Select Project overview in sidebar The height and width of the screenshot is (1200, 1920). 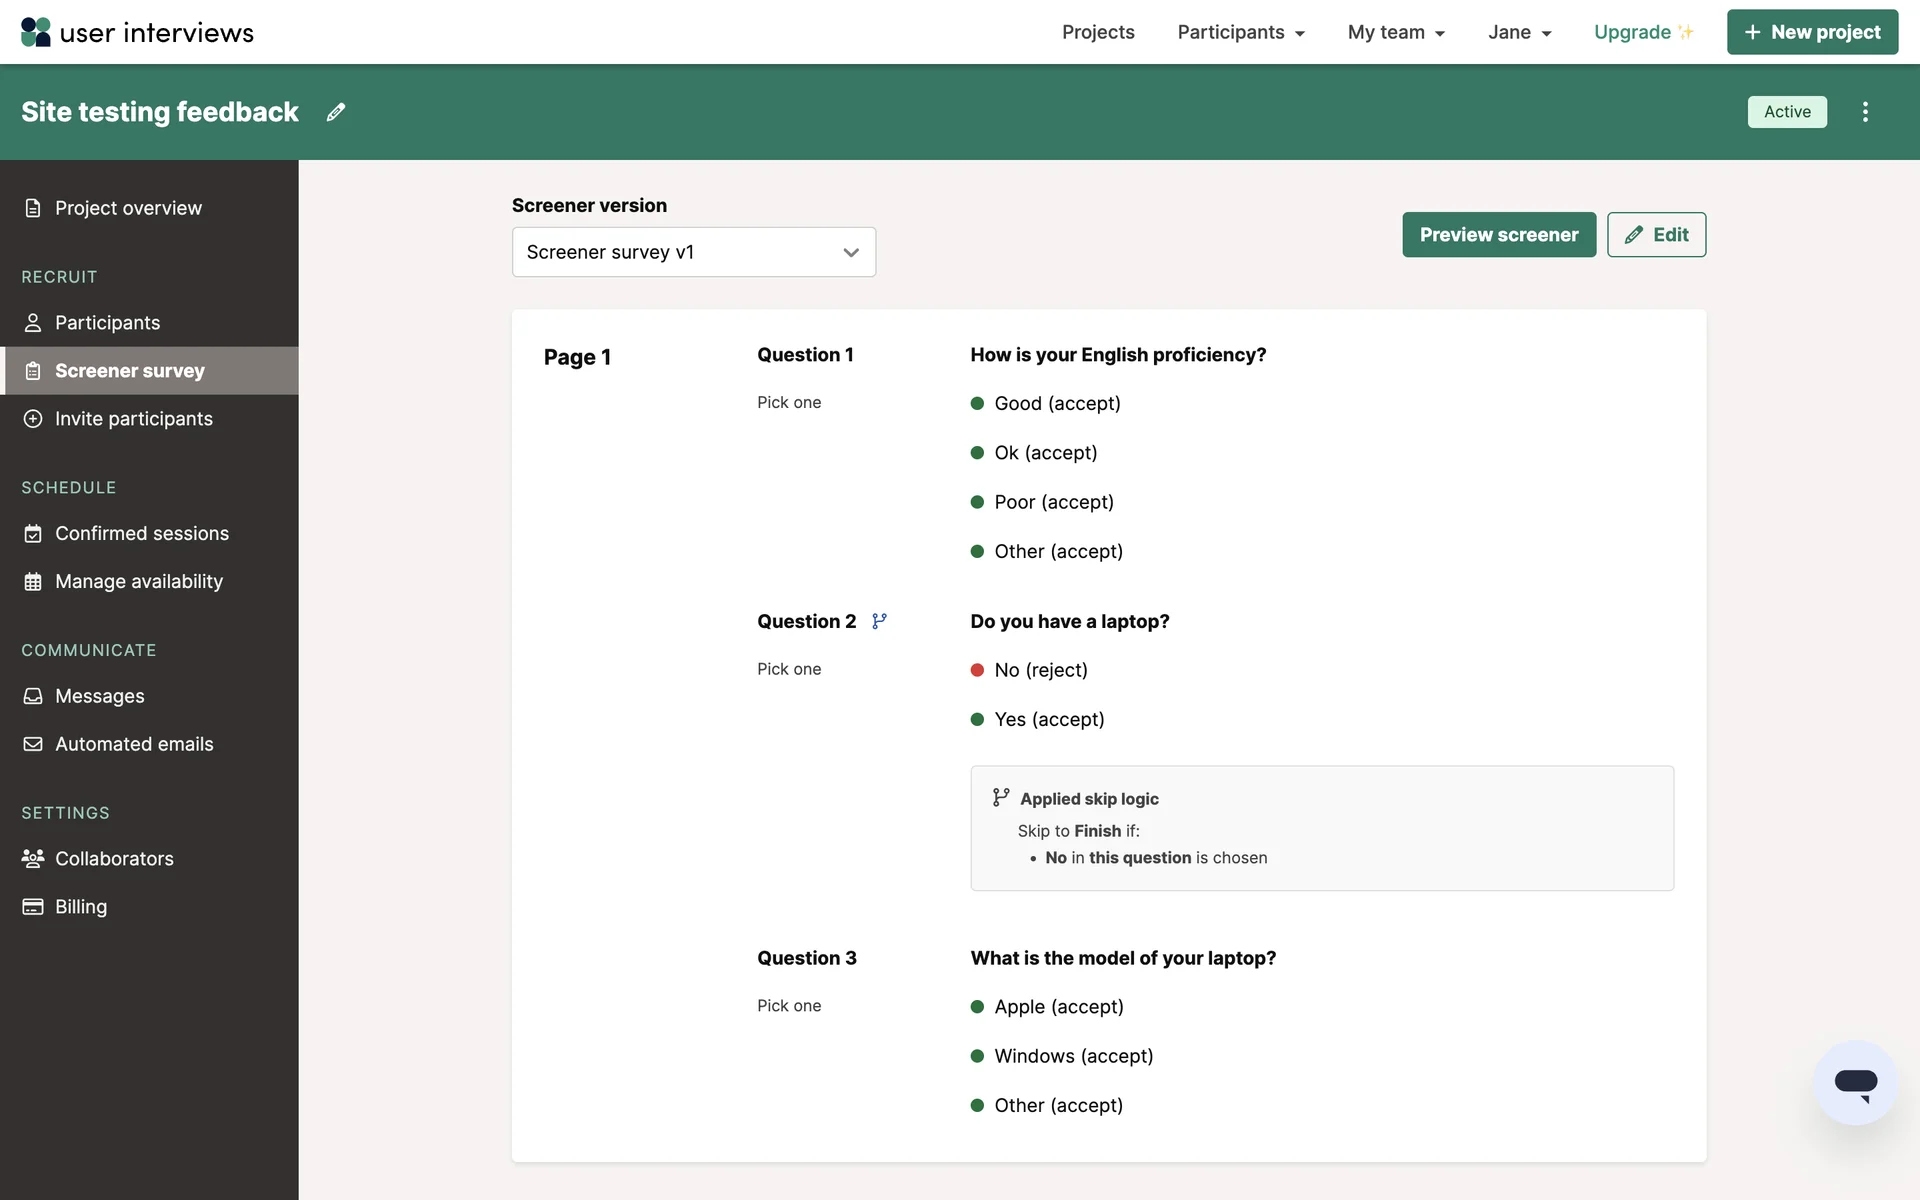pyautogui.click(x=128, y=208)
